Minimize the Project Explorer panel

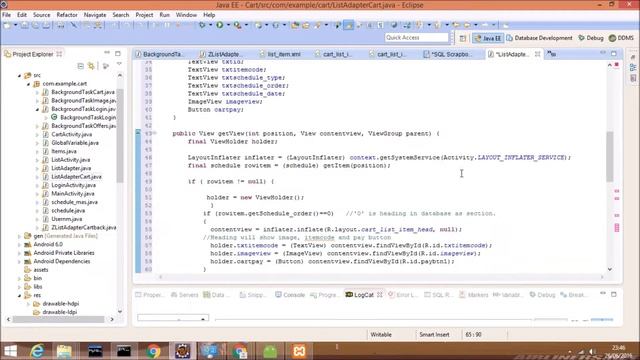(x=107, y=53)
